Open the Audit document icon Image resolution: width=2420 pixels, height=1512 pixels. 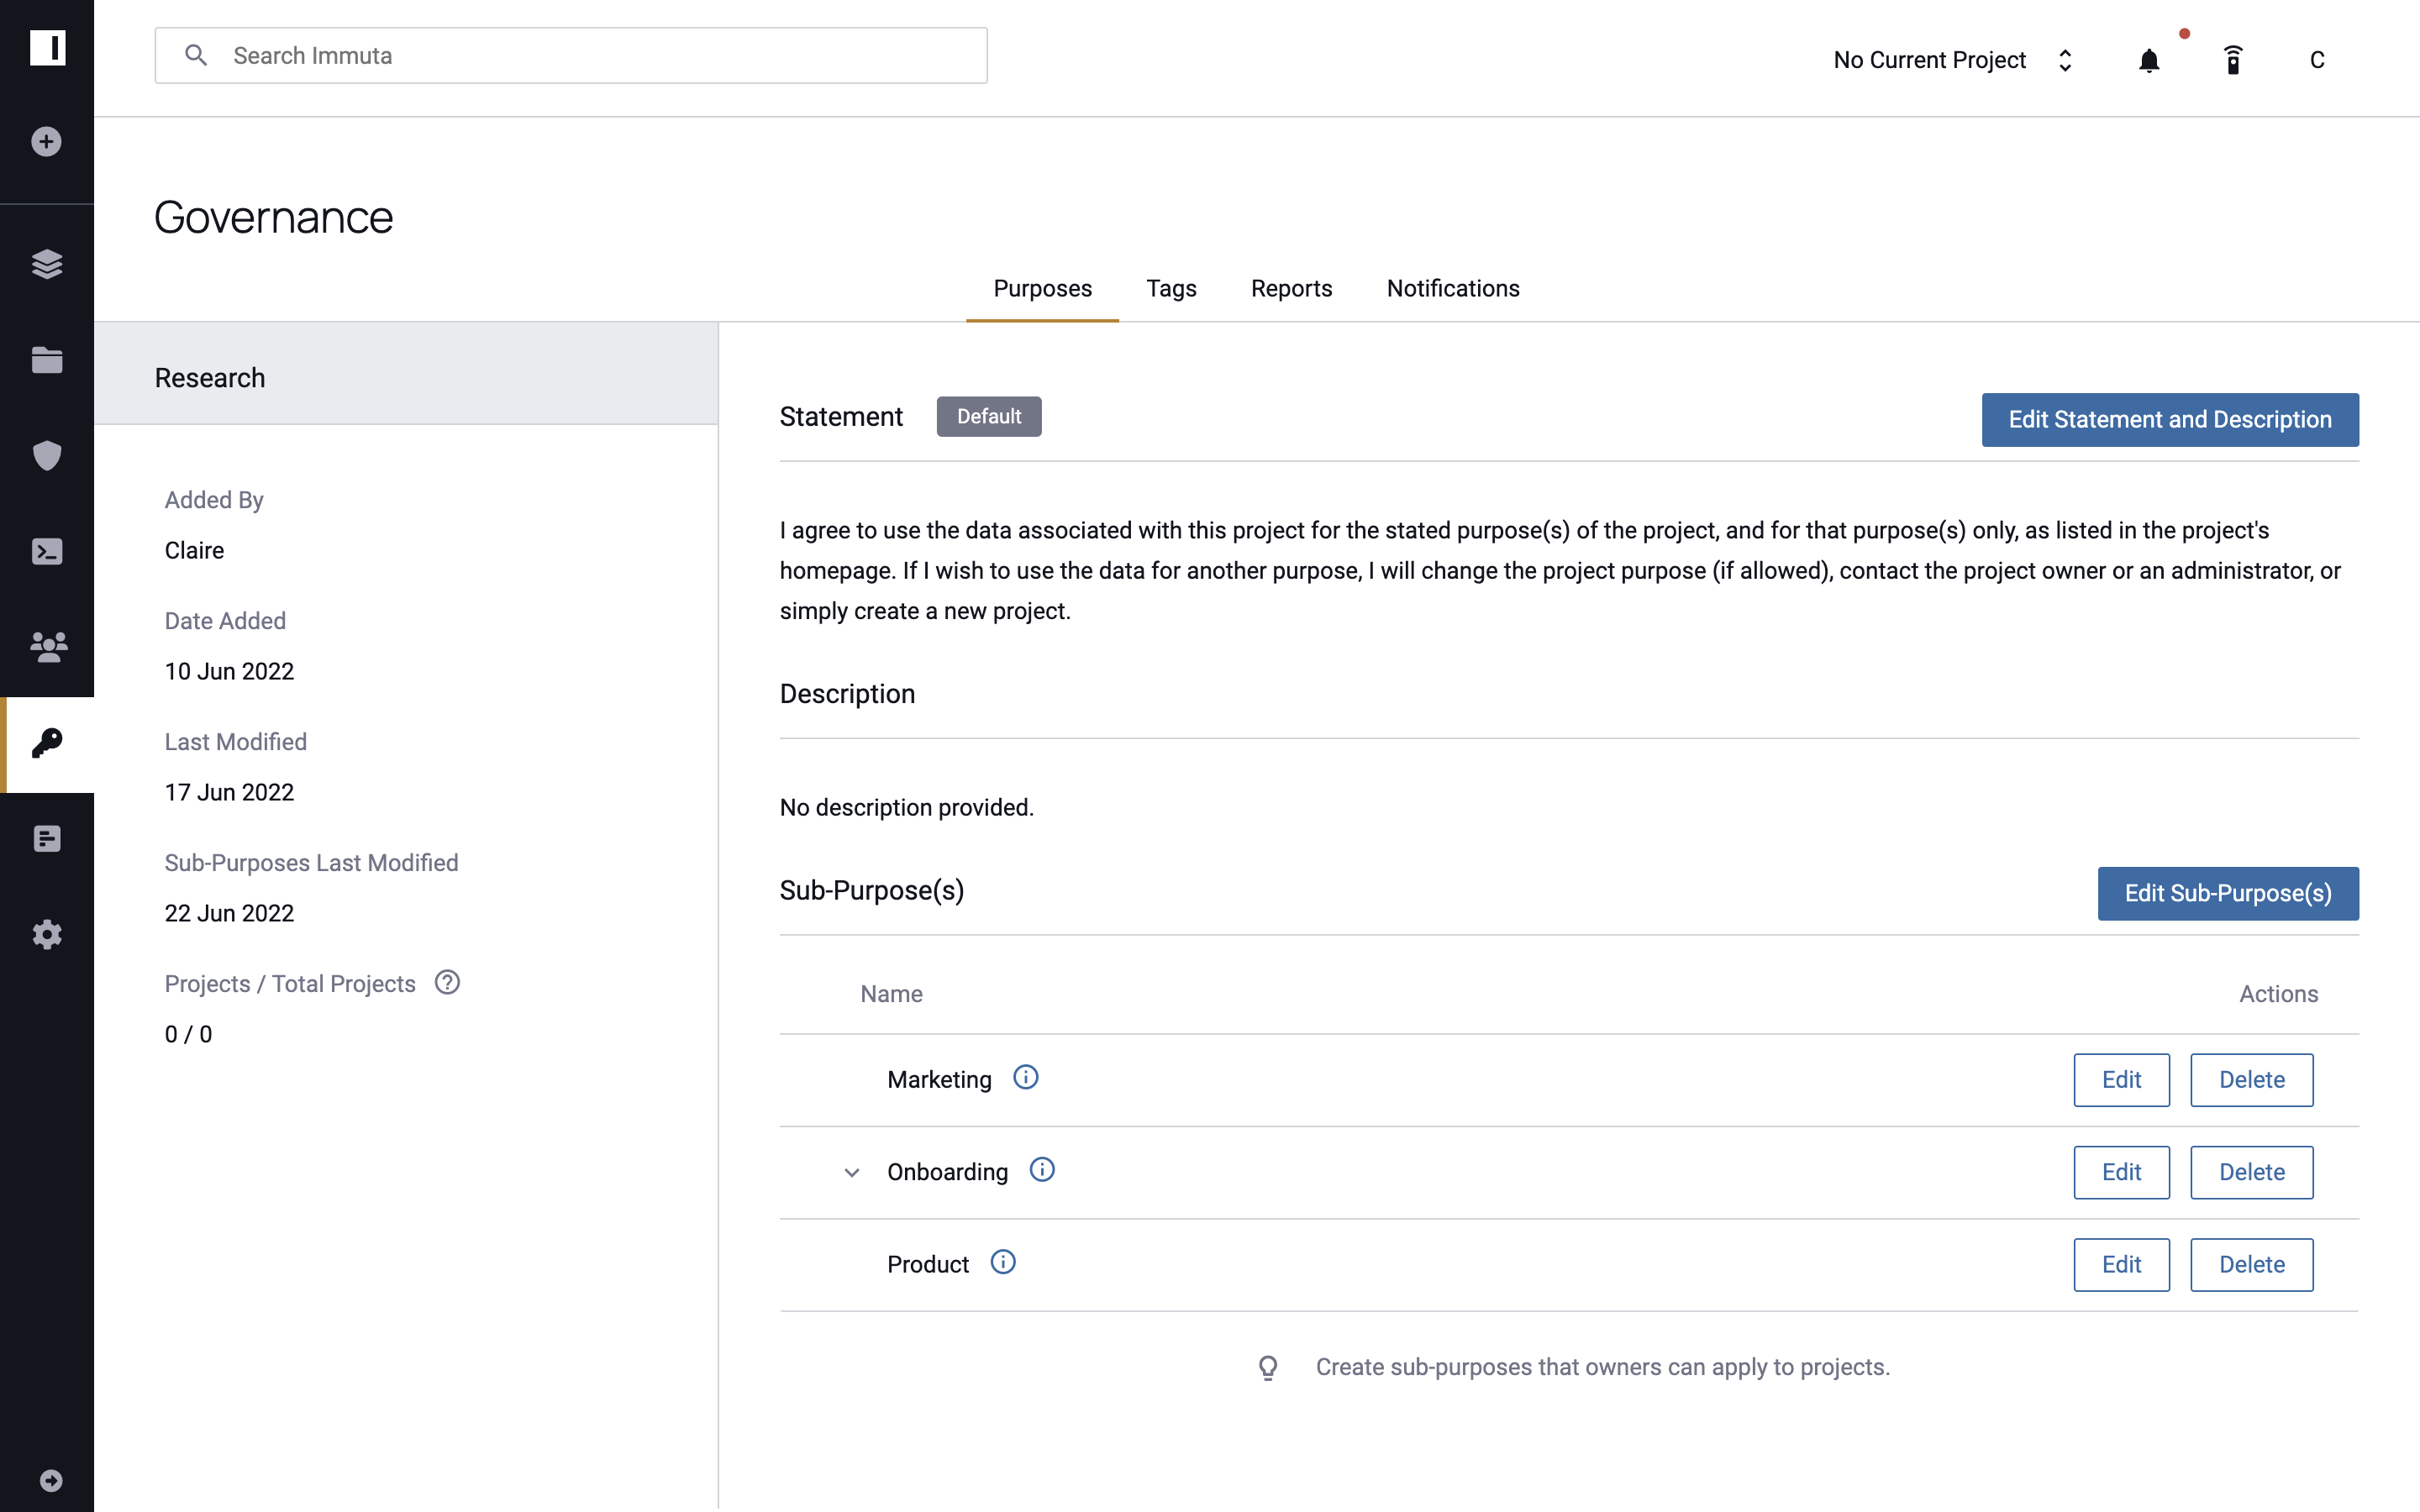click(x=47, y=838)
